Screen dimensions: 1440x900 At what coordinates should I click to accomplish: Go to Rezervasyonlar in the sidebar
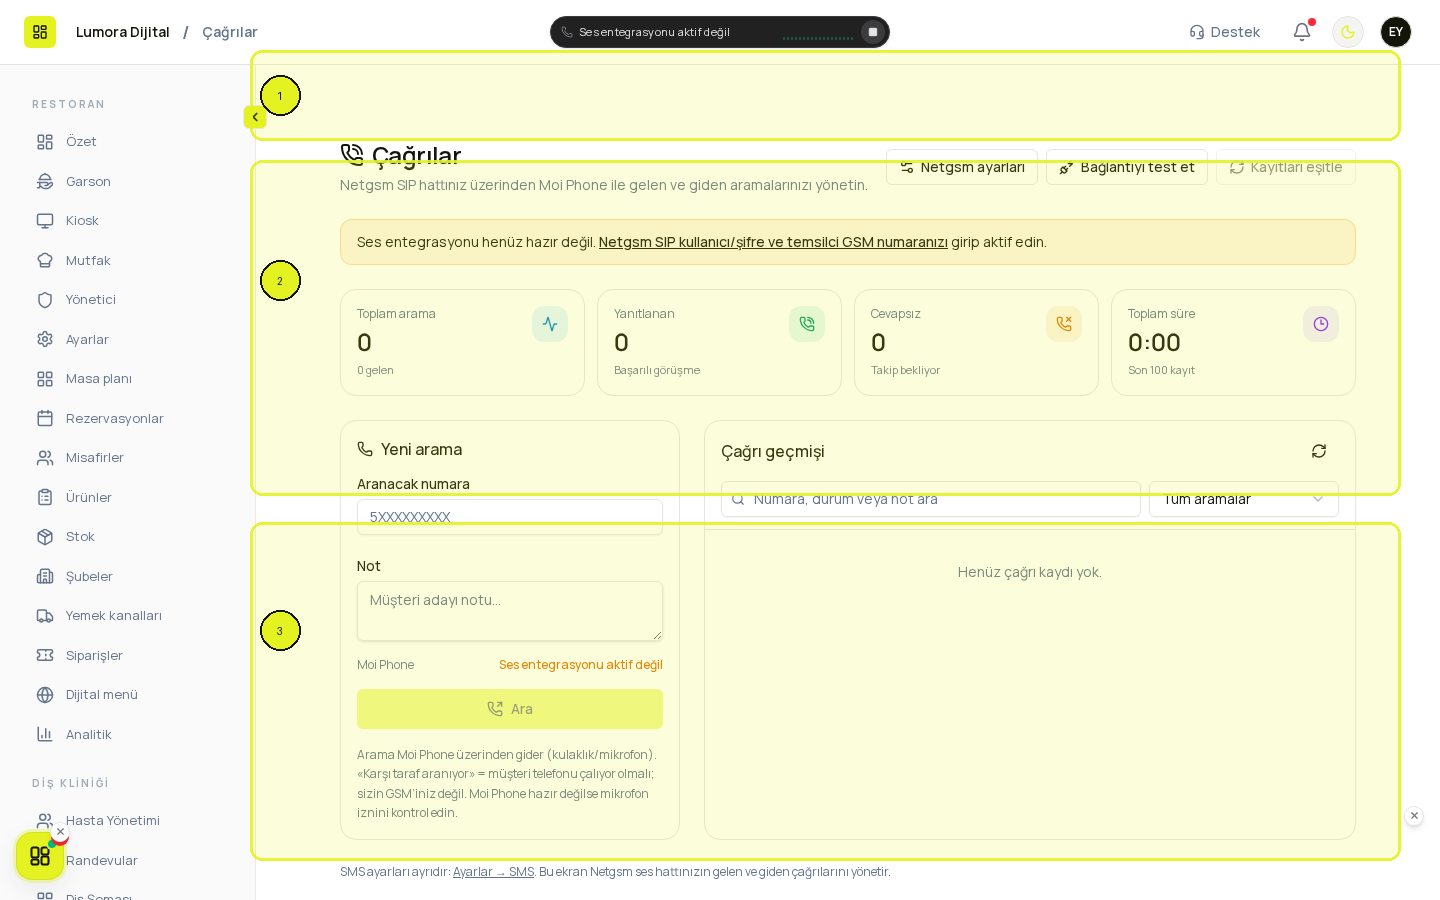[114, 418]
